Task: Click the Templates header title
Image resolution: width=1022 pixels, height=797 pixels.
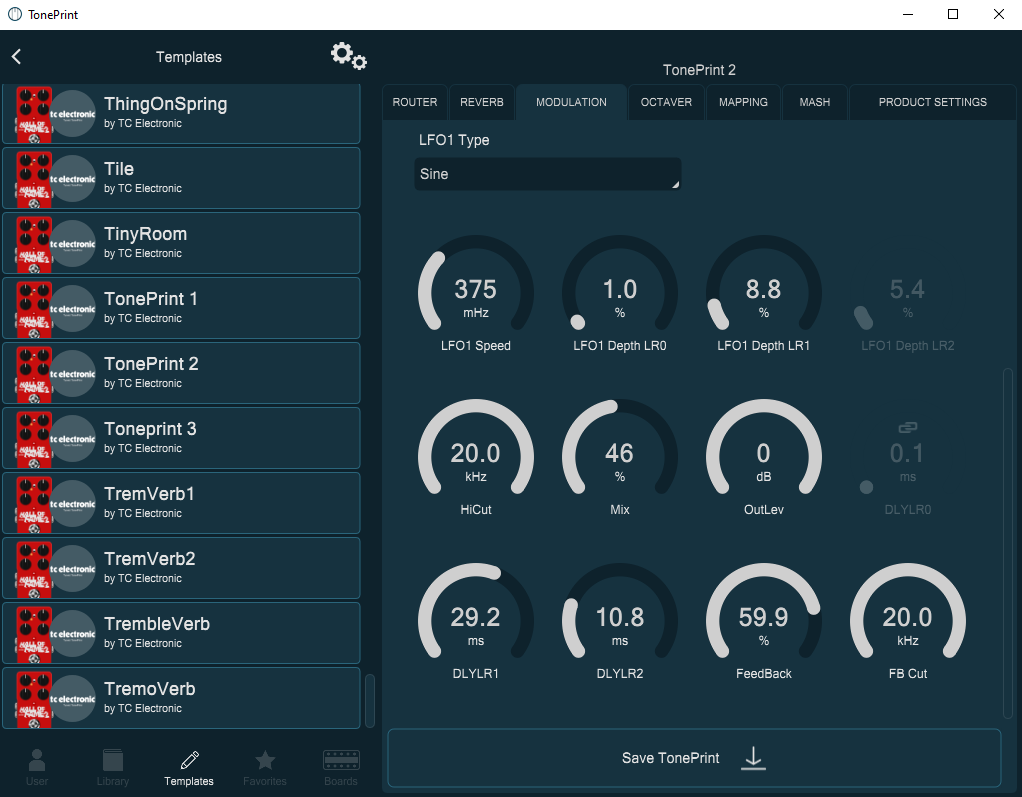Action: pyautogui.click(x=189, y=57)
